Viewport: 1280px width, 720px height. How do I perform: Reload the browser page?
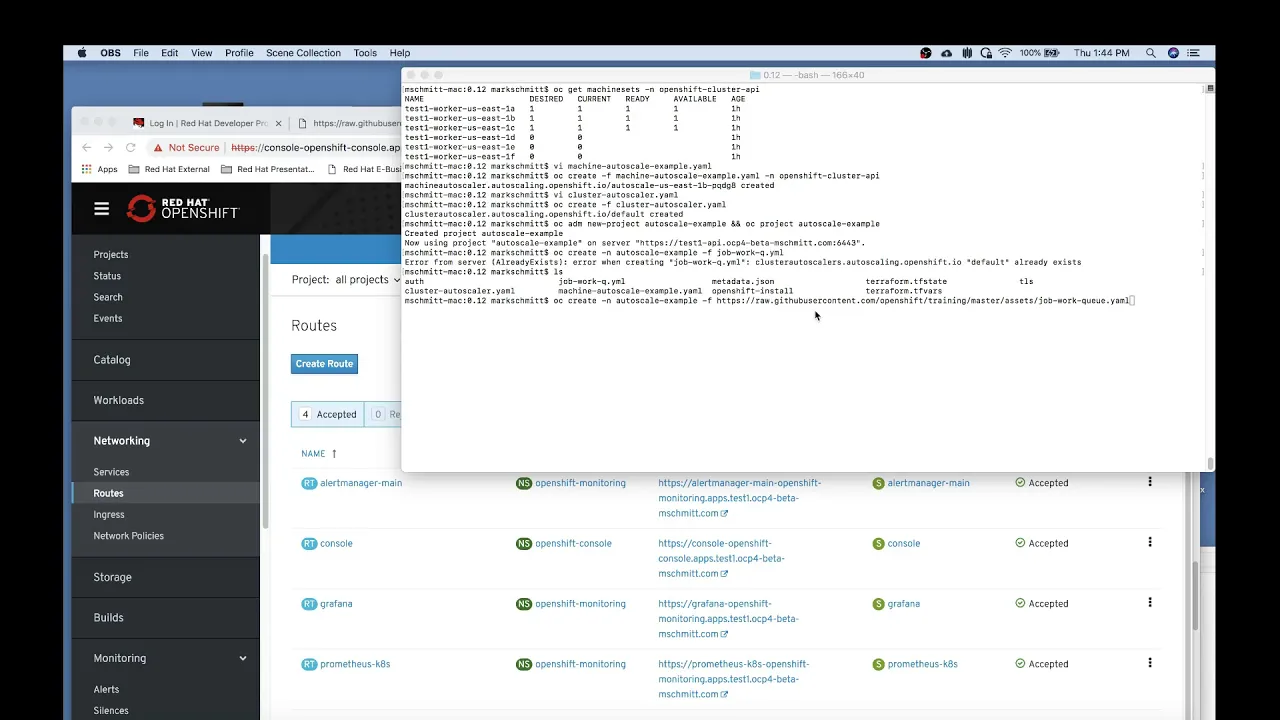click(130, 147)
